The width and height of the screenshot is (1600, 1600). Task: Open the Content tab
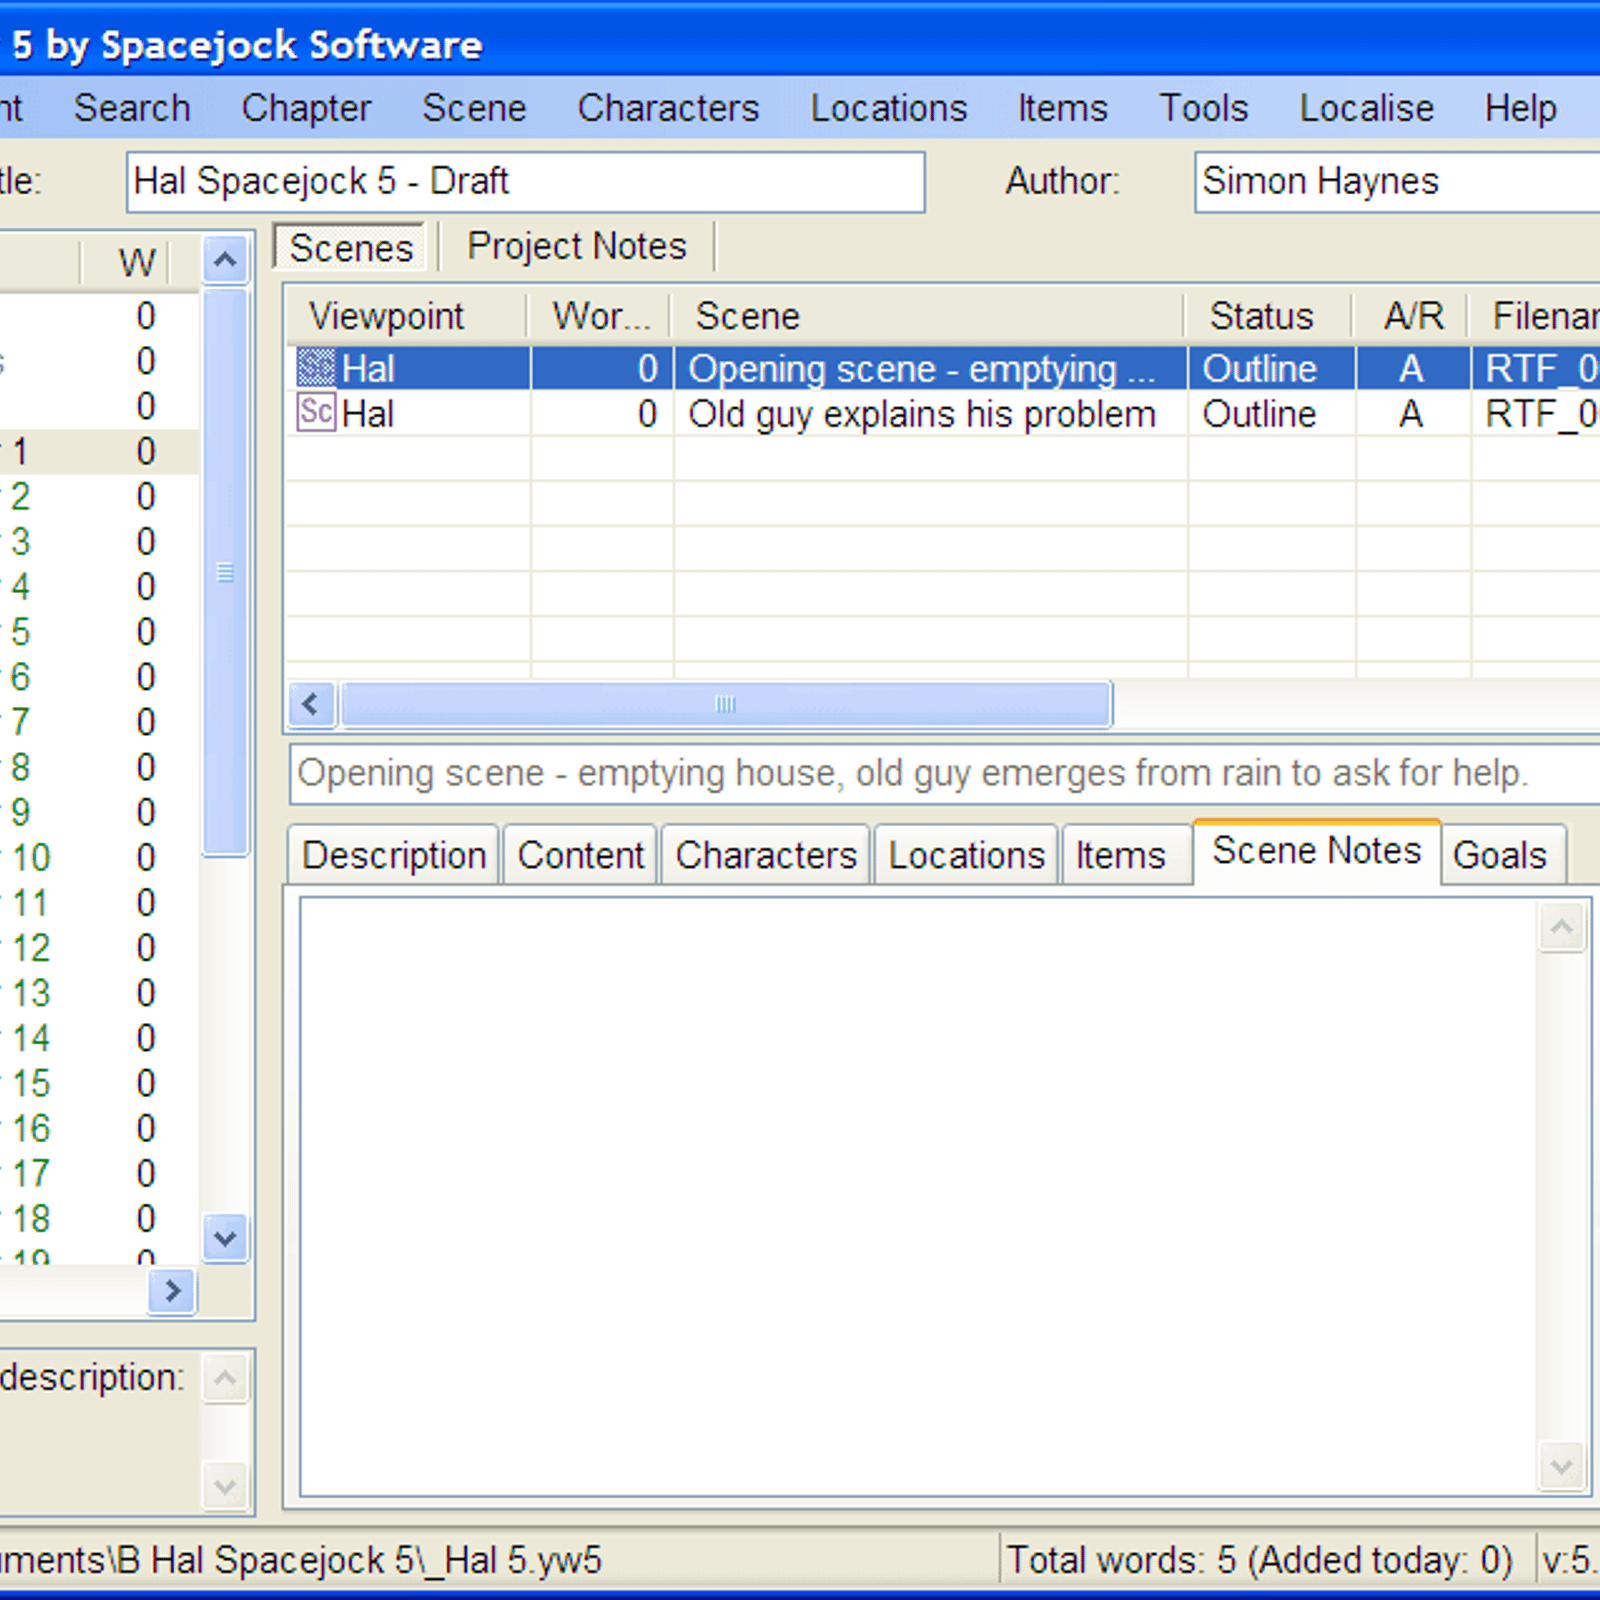tap(581, 855)
